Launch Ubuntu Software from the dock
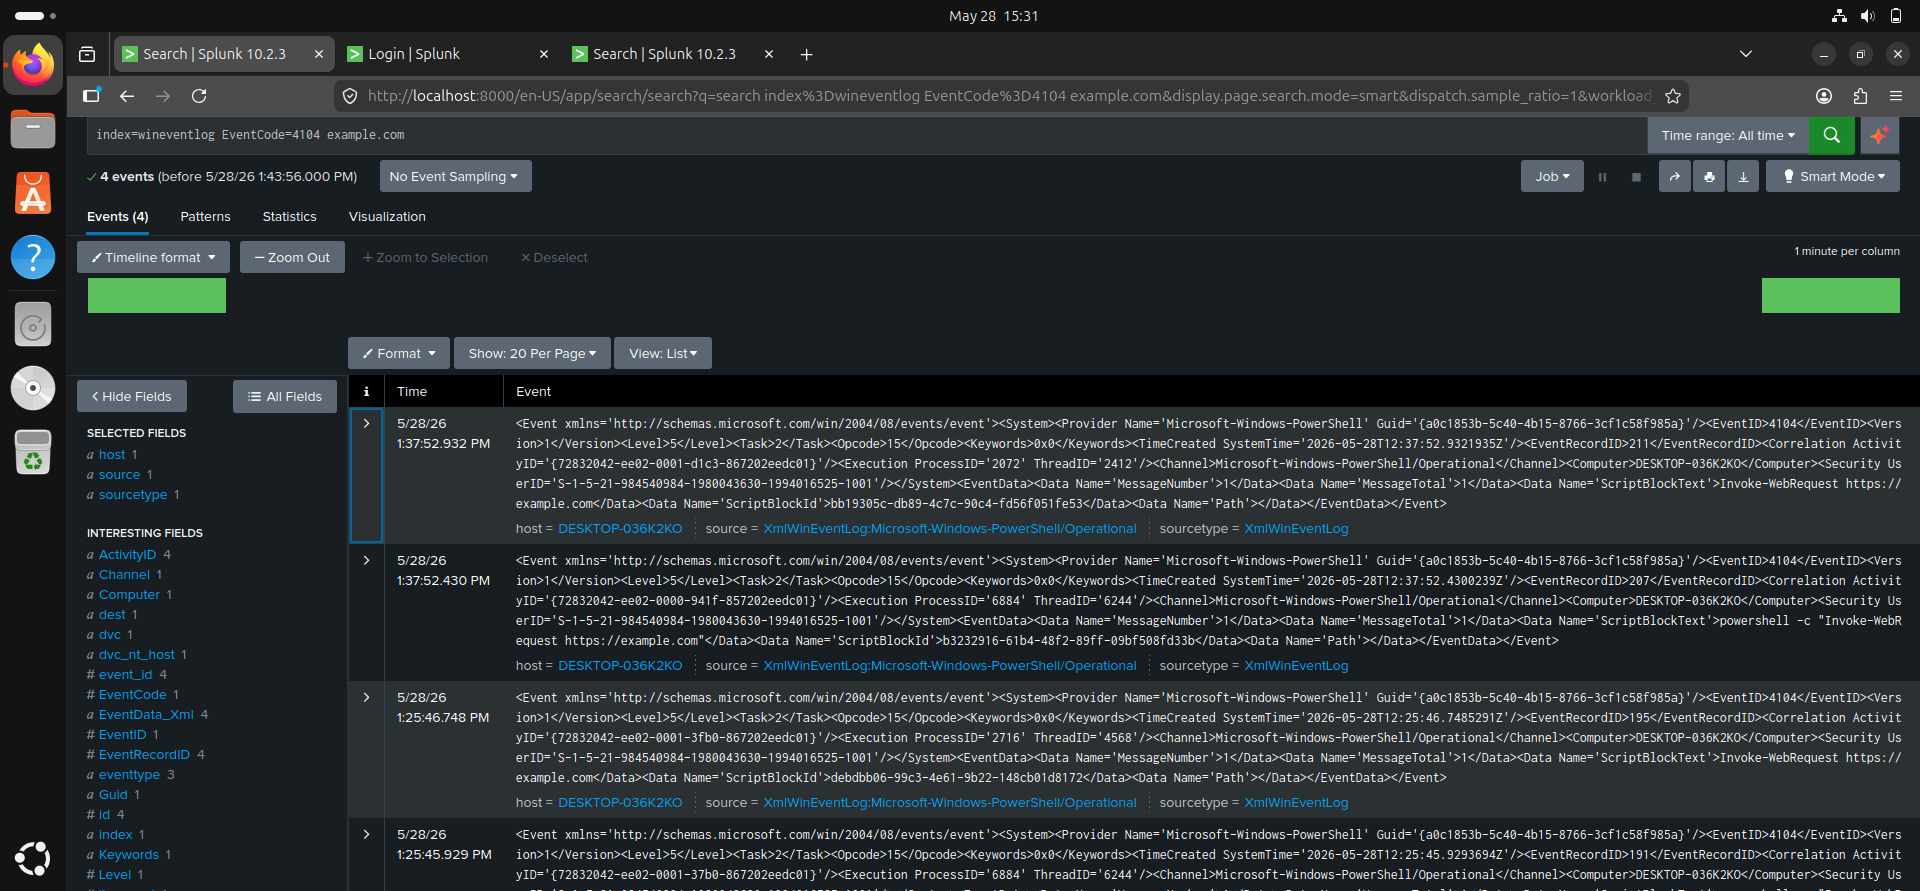This screenshot has height=891, width=1920. pos(33,193)
